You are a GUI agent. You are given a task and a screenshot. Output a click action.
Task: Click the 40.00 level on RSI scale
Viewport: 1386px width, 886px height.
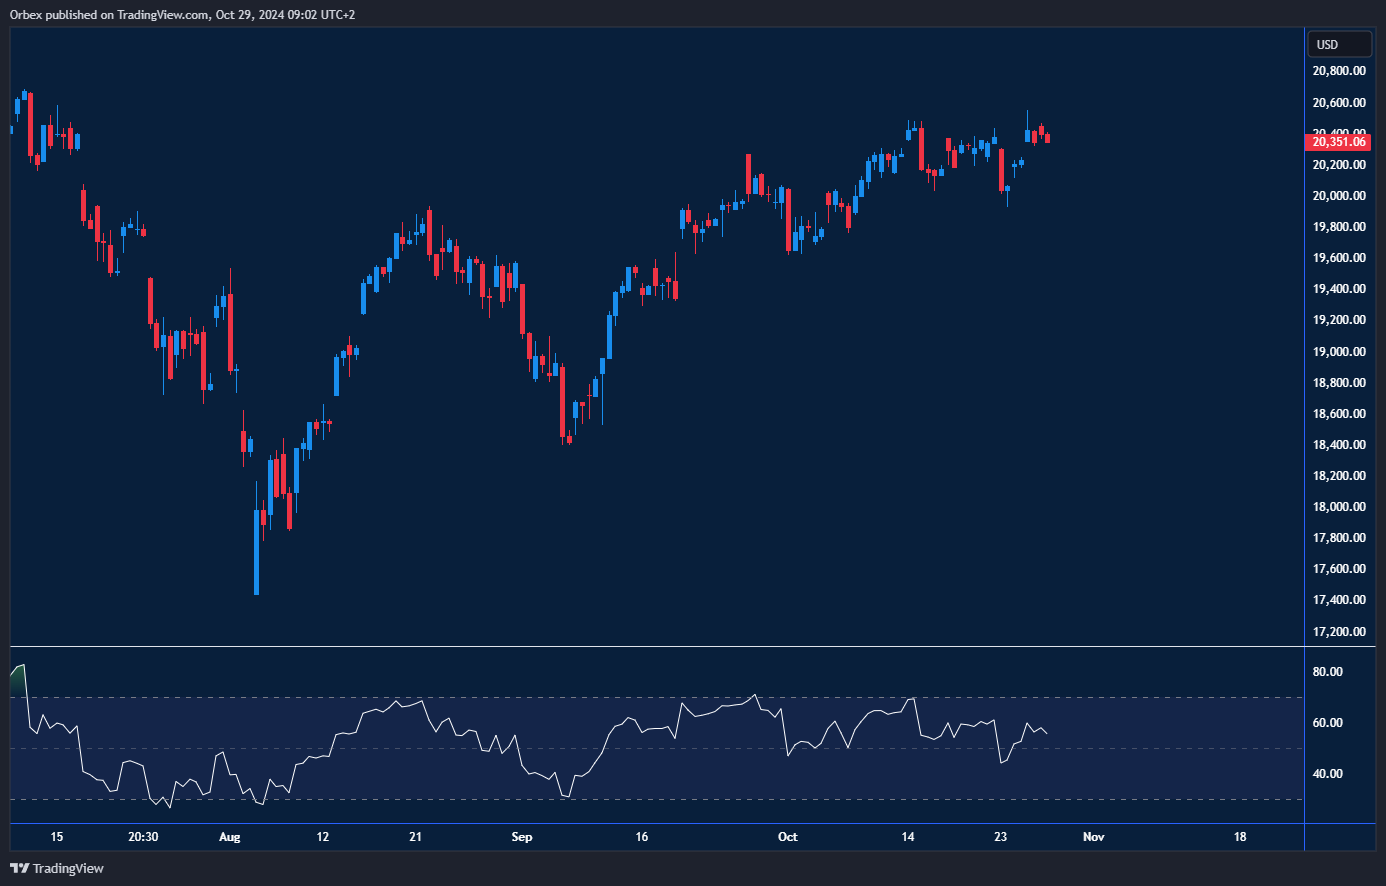1327,774
